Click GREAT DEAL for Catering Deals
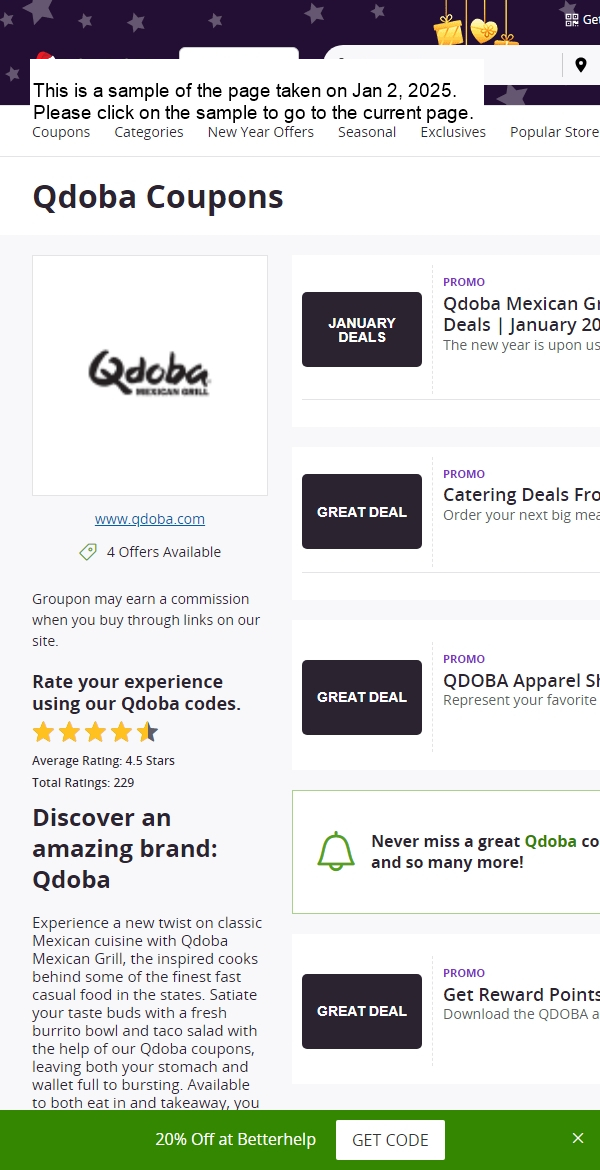Viewport: 600px width, 1170px height. click(362, 511)
